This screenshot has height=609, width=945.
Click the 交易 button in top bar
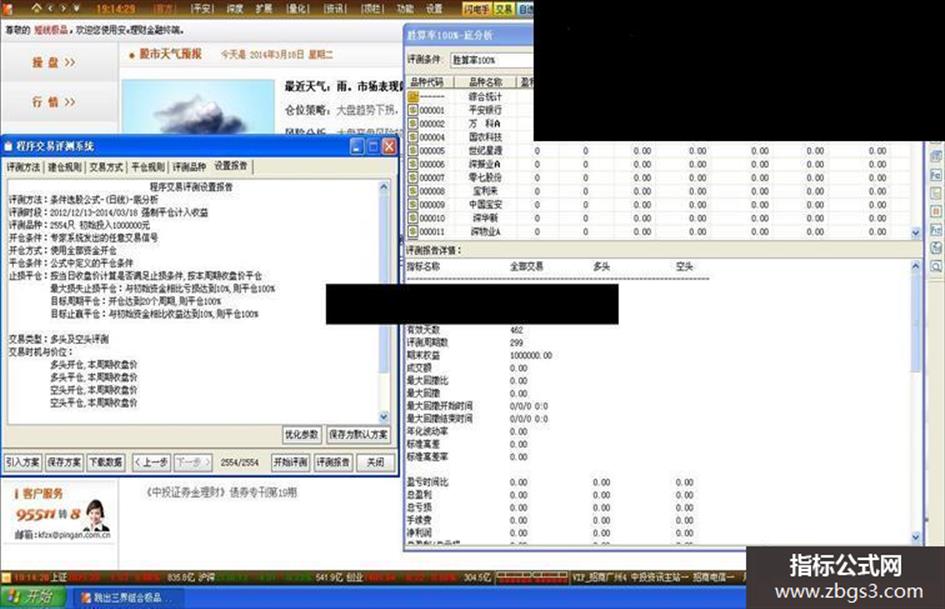click(504, 8)
